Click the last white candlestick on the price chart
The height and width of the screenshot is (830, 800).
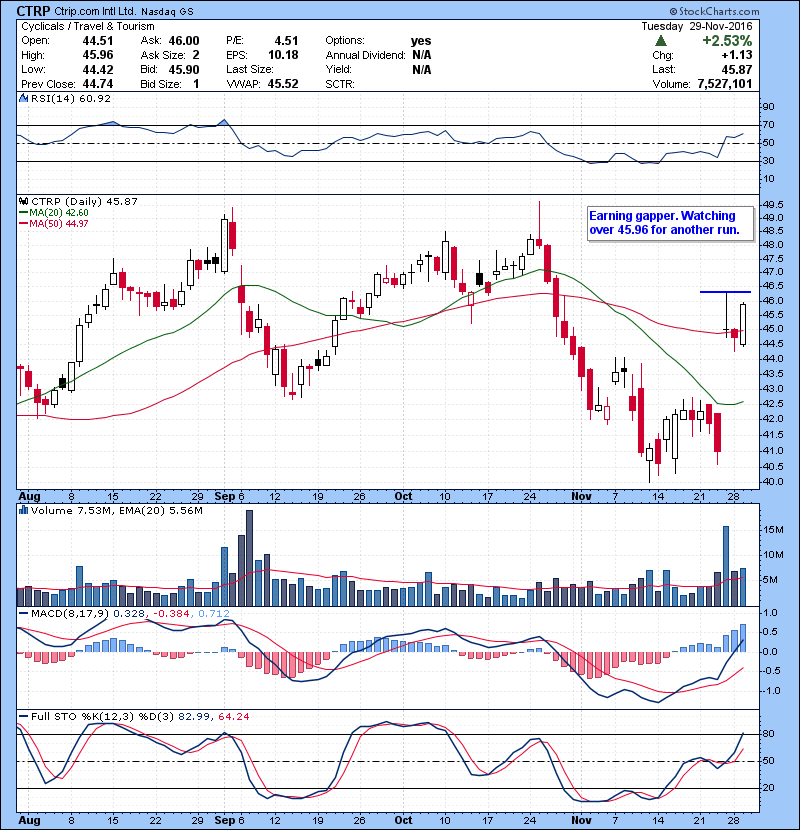click(x=743, y=324)
